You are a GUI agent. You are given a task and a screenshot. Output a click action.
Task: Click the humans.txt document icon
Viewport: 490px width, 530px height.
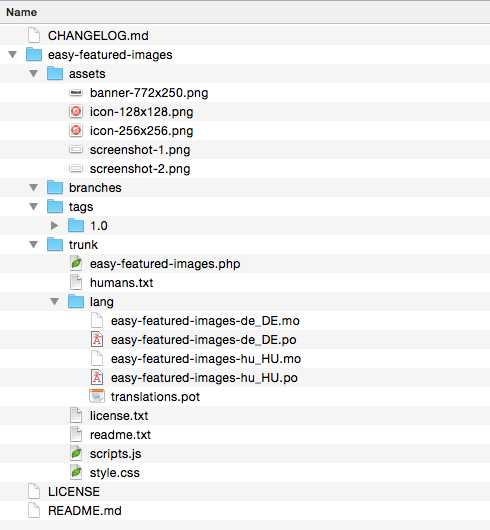pos(76,282)
